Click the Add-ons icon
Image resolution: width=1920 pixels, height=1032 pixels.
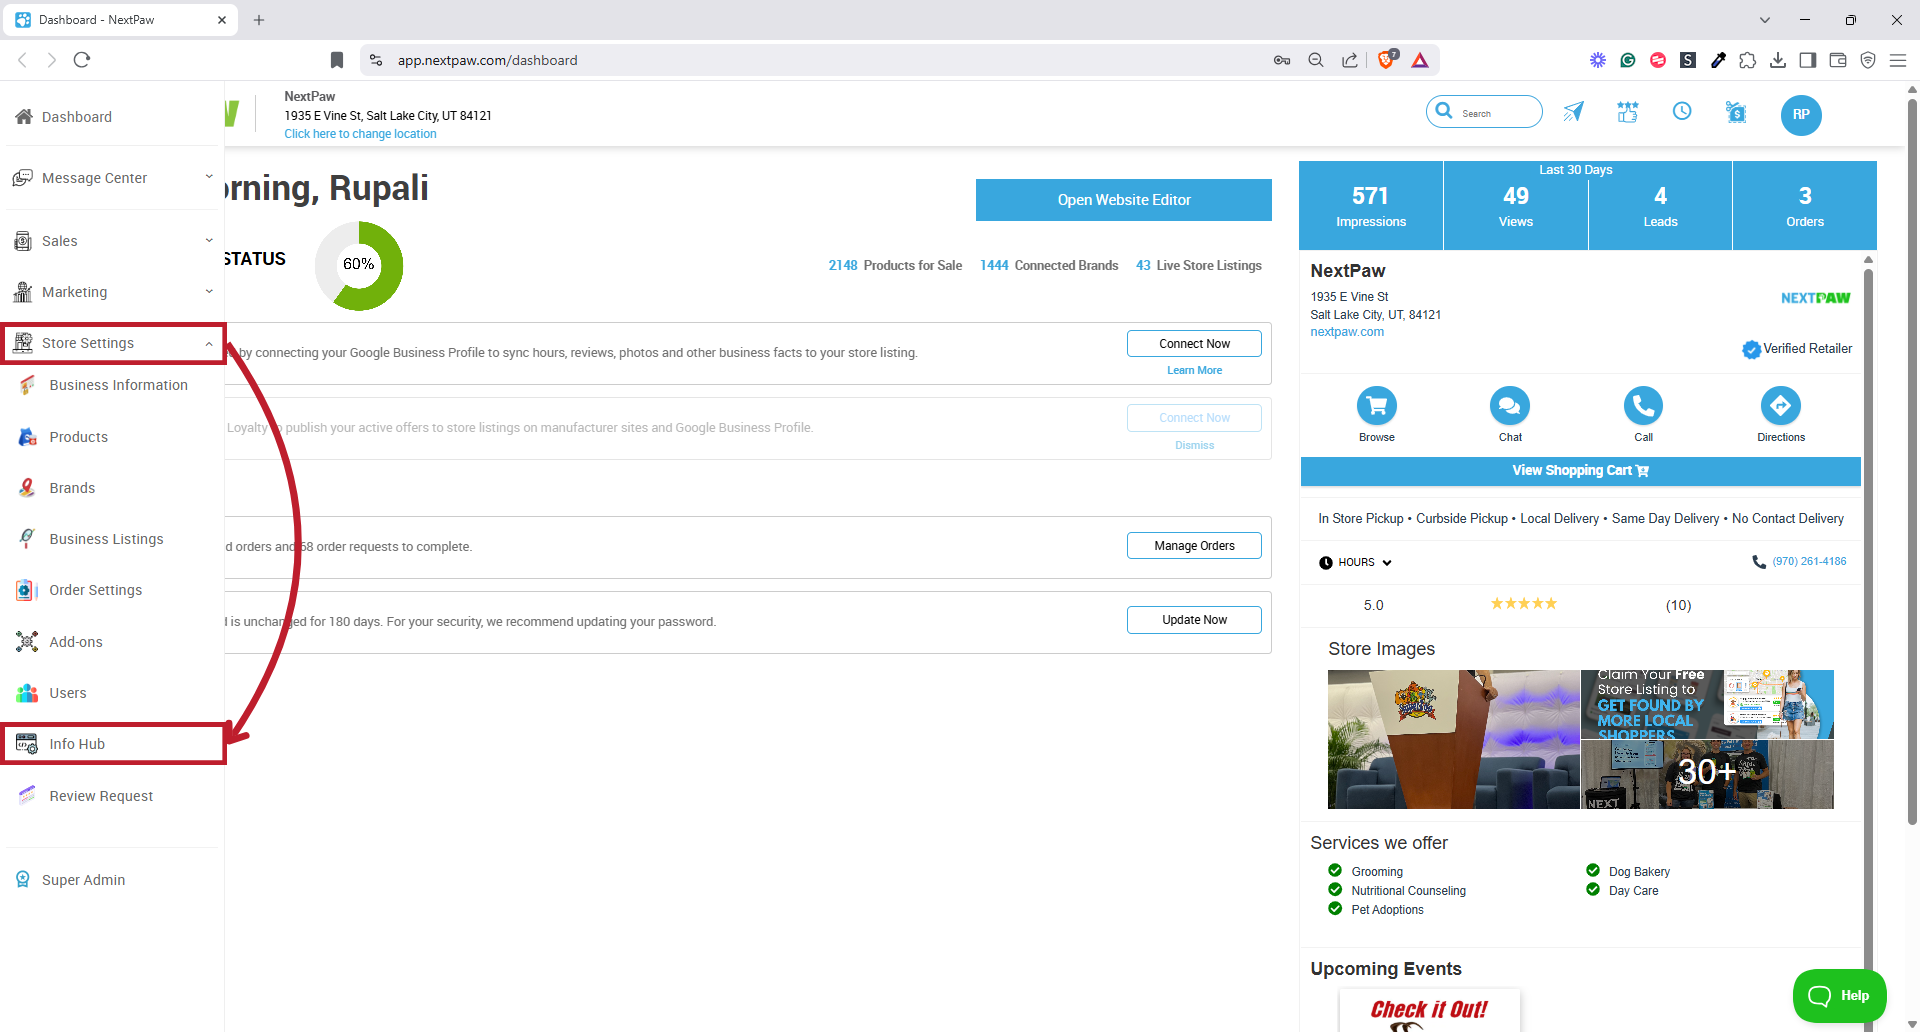coord(27,642)
